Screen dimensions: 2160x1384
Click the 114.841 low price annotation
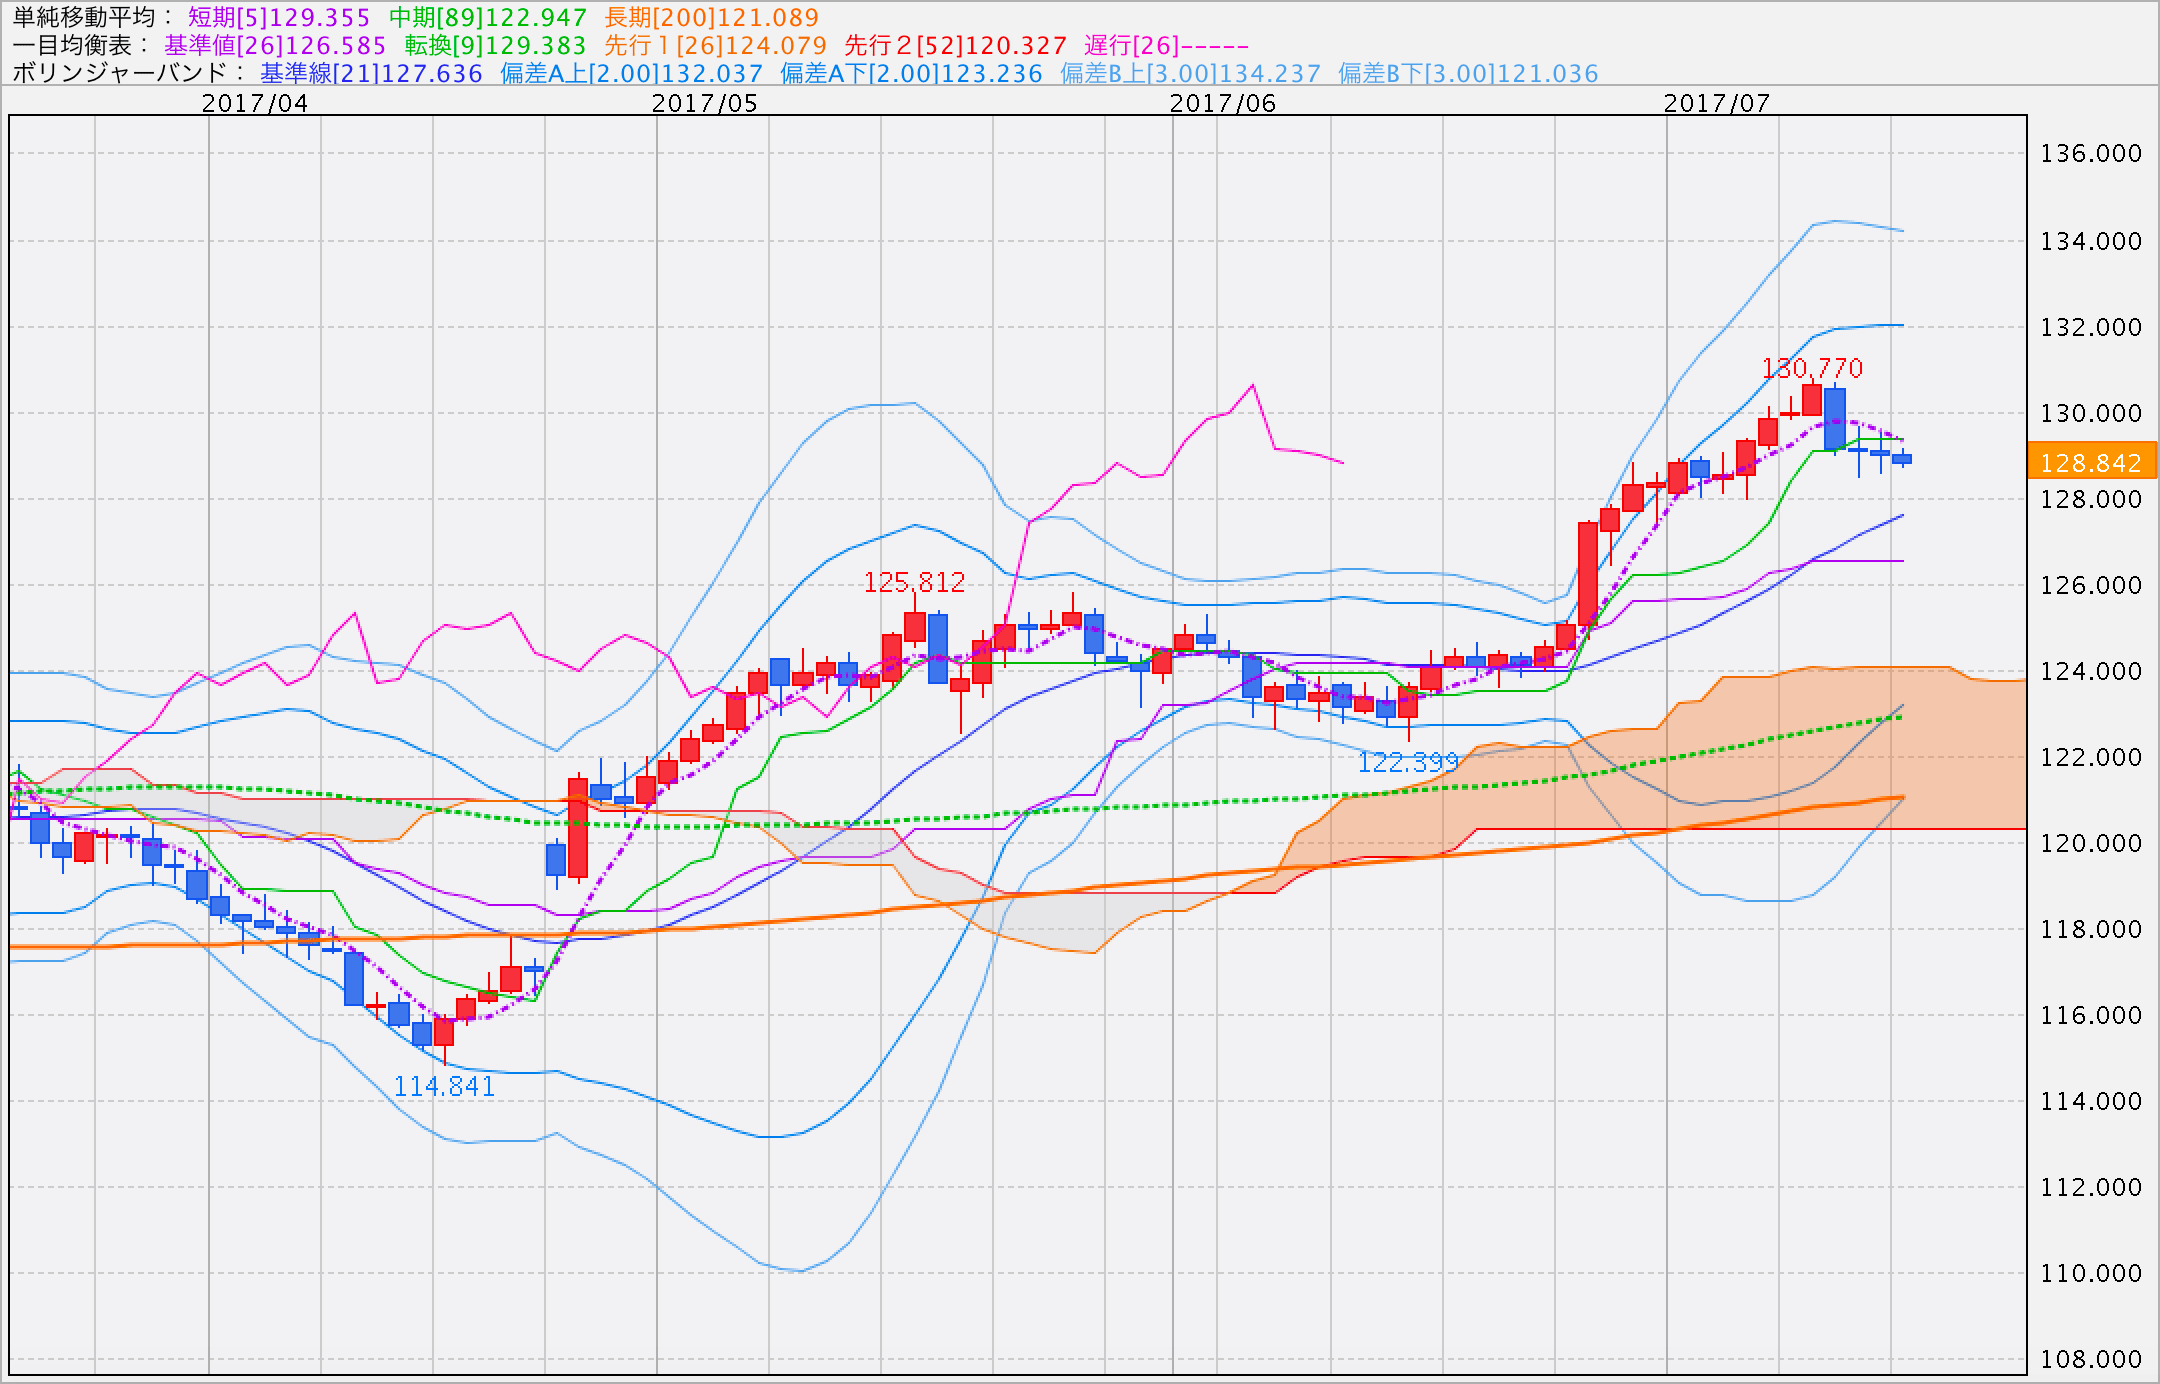pyautogui.click(x=444, y=1086)
